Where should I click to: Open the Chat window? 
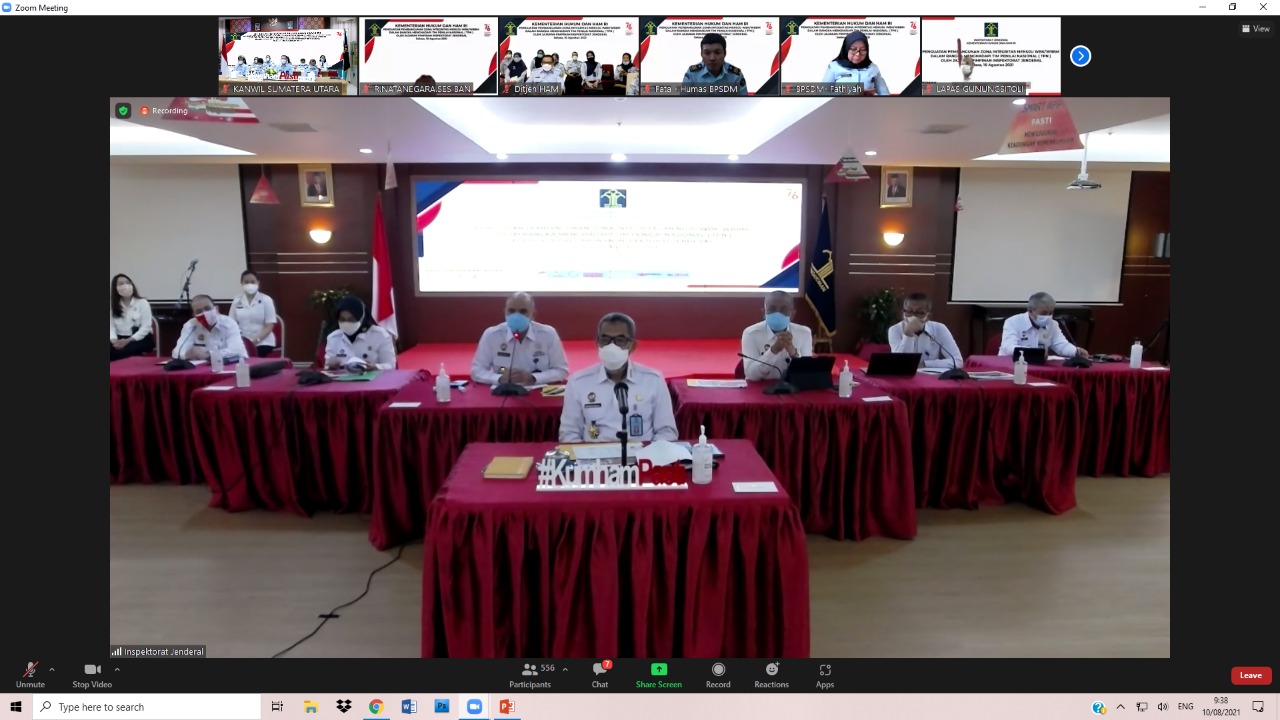tap(599, 675)
